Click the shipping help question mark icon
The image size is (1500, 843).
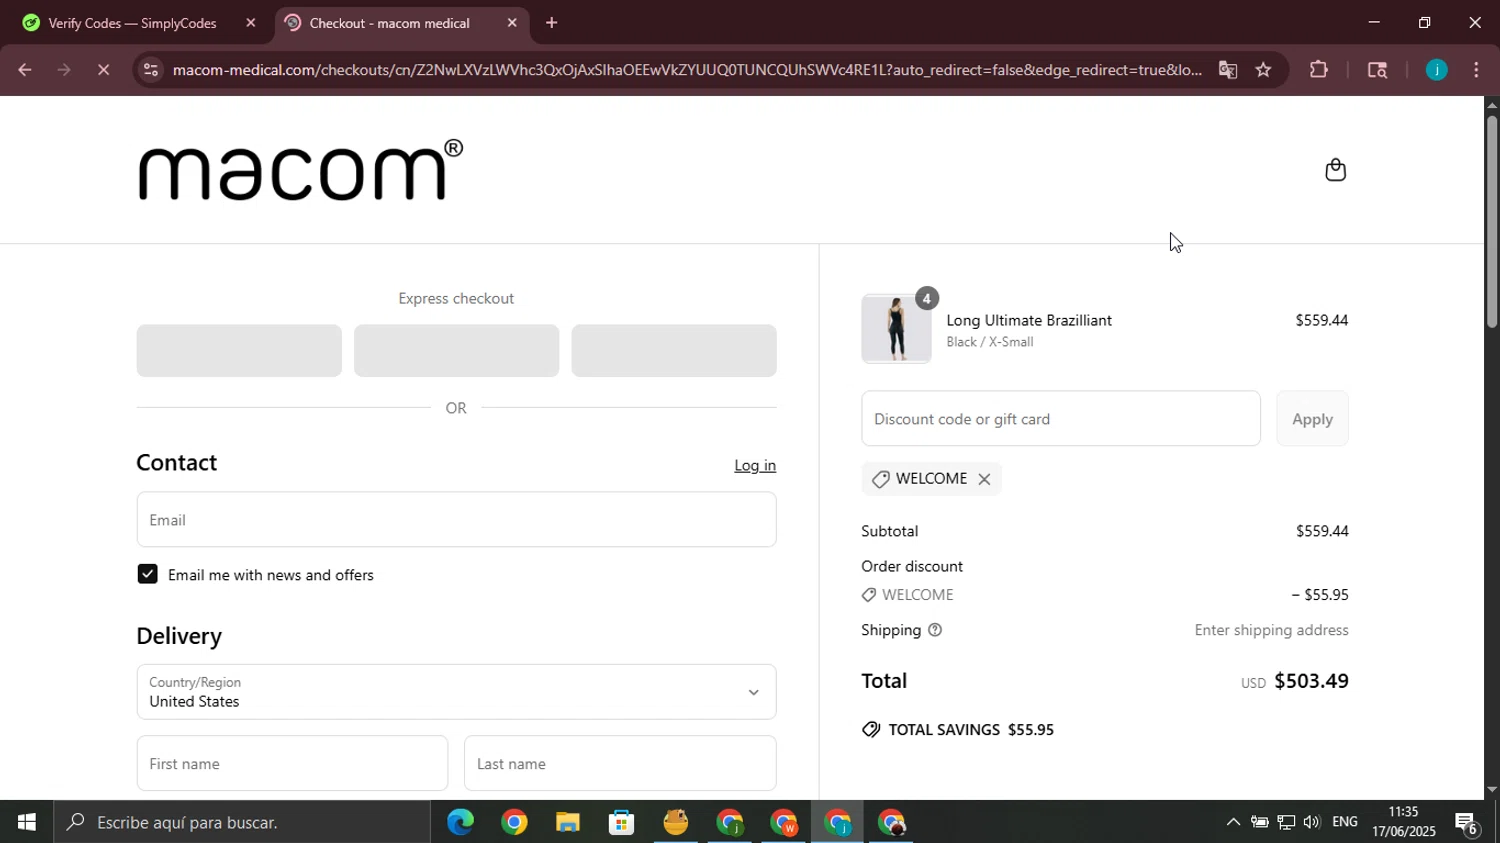click(x=935, y=630)
